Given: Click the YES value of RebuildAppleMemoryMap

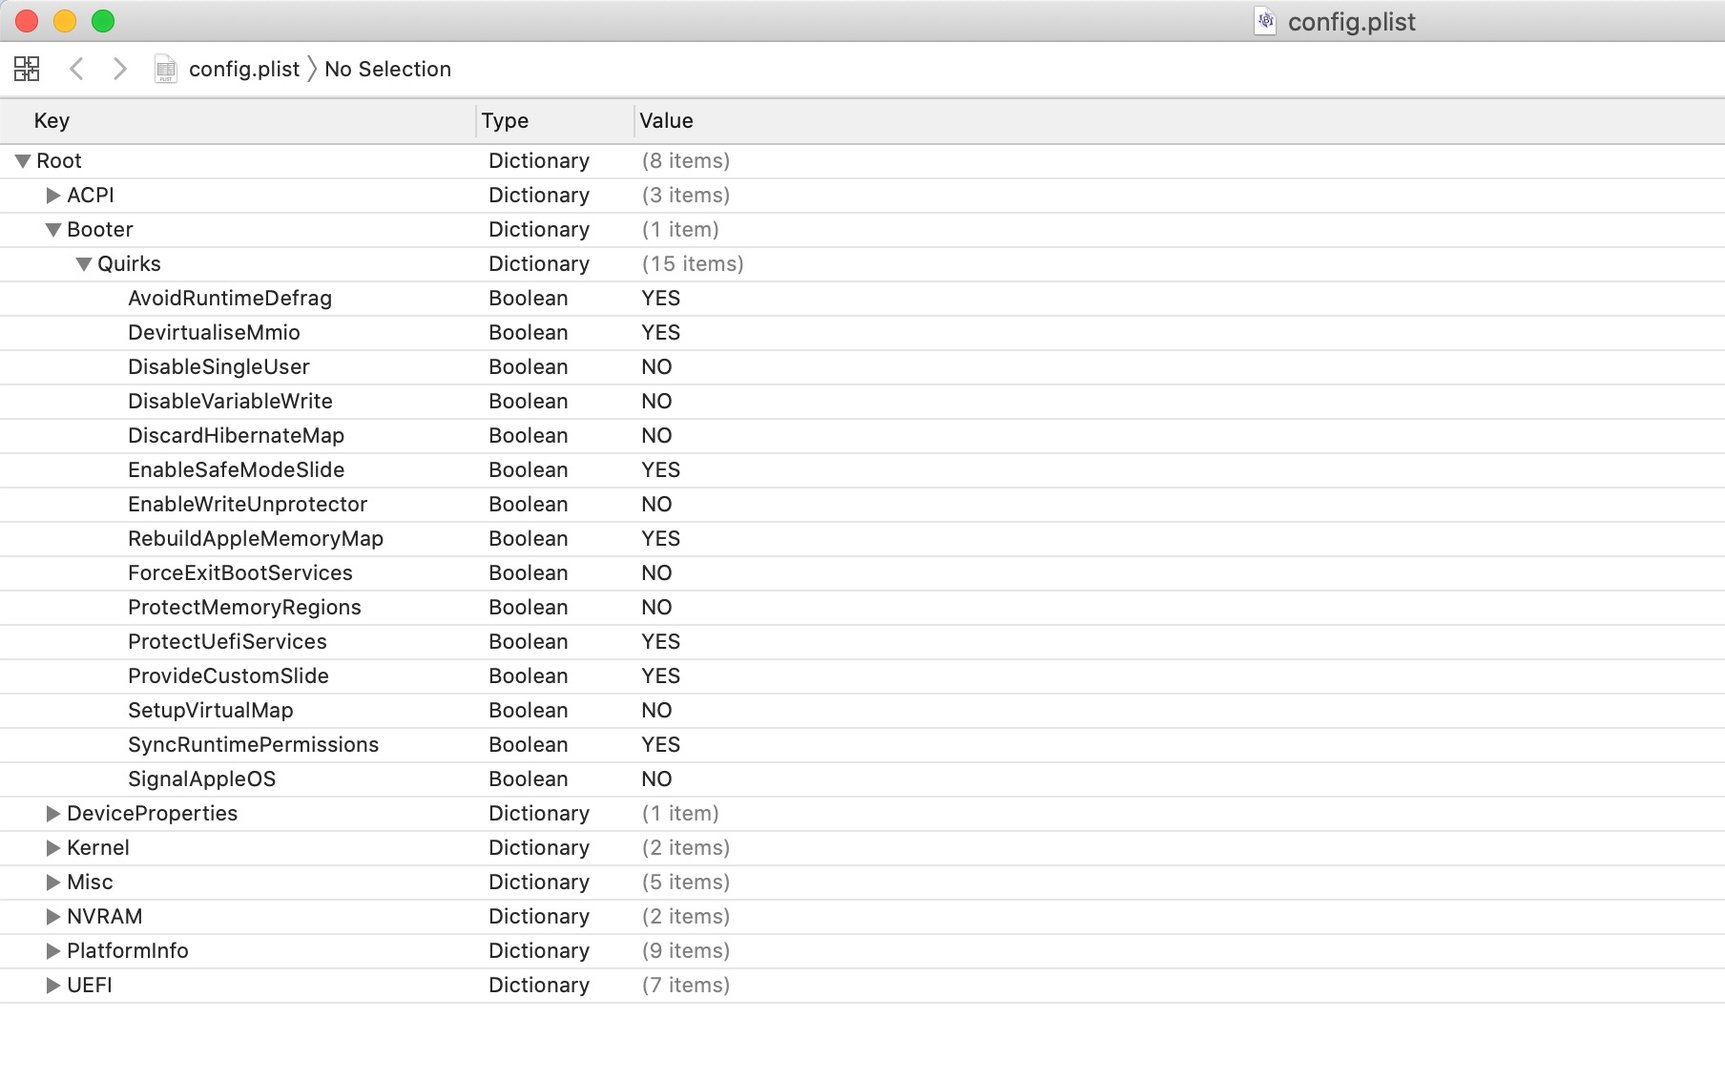Looking at the screenshot, I should (x=661, y=538).
